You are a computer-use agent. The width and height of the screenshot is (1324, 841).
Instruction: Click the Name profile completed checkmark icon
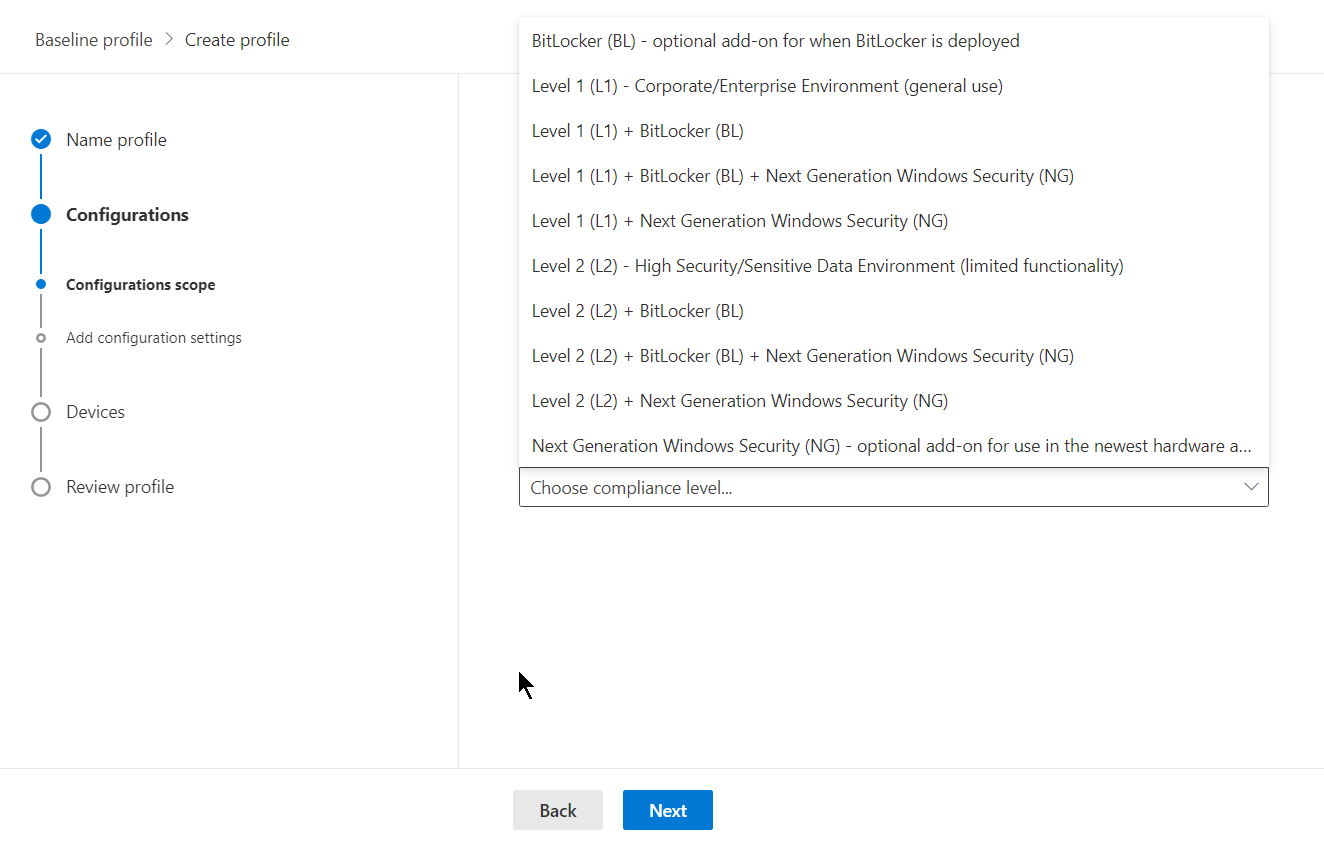[x=41, y=140]
